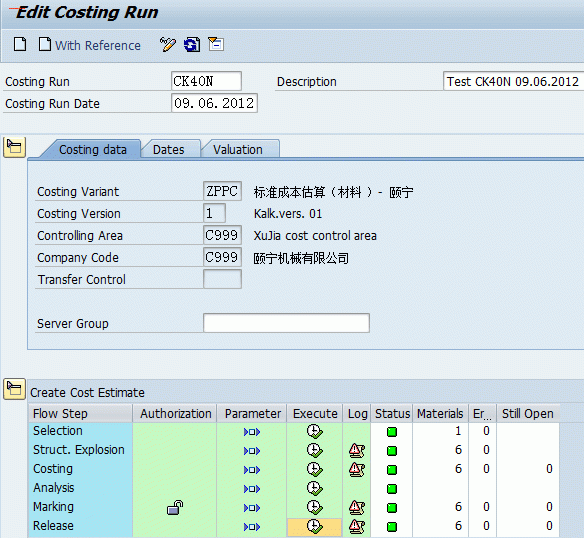Open parameters for Selection step

click(x=252, y=432)
